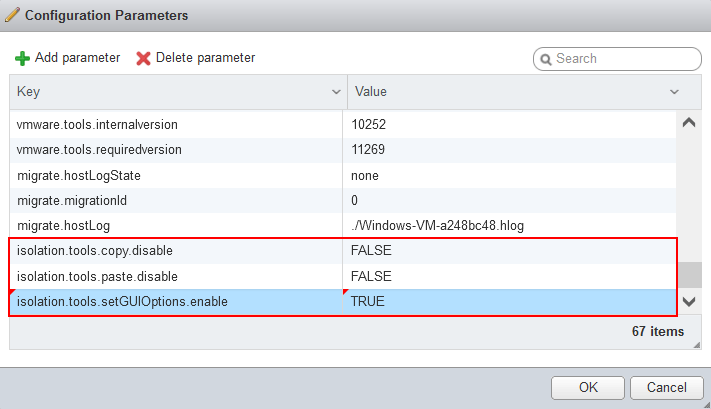The height and width of the screenshot is (409, 711).
Task: Click the table resize grip corner
Action: click(x=697, y=345)
